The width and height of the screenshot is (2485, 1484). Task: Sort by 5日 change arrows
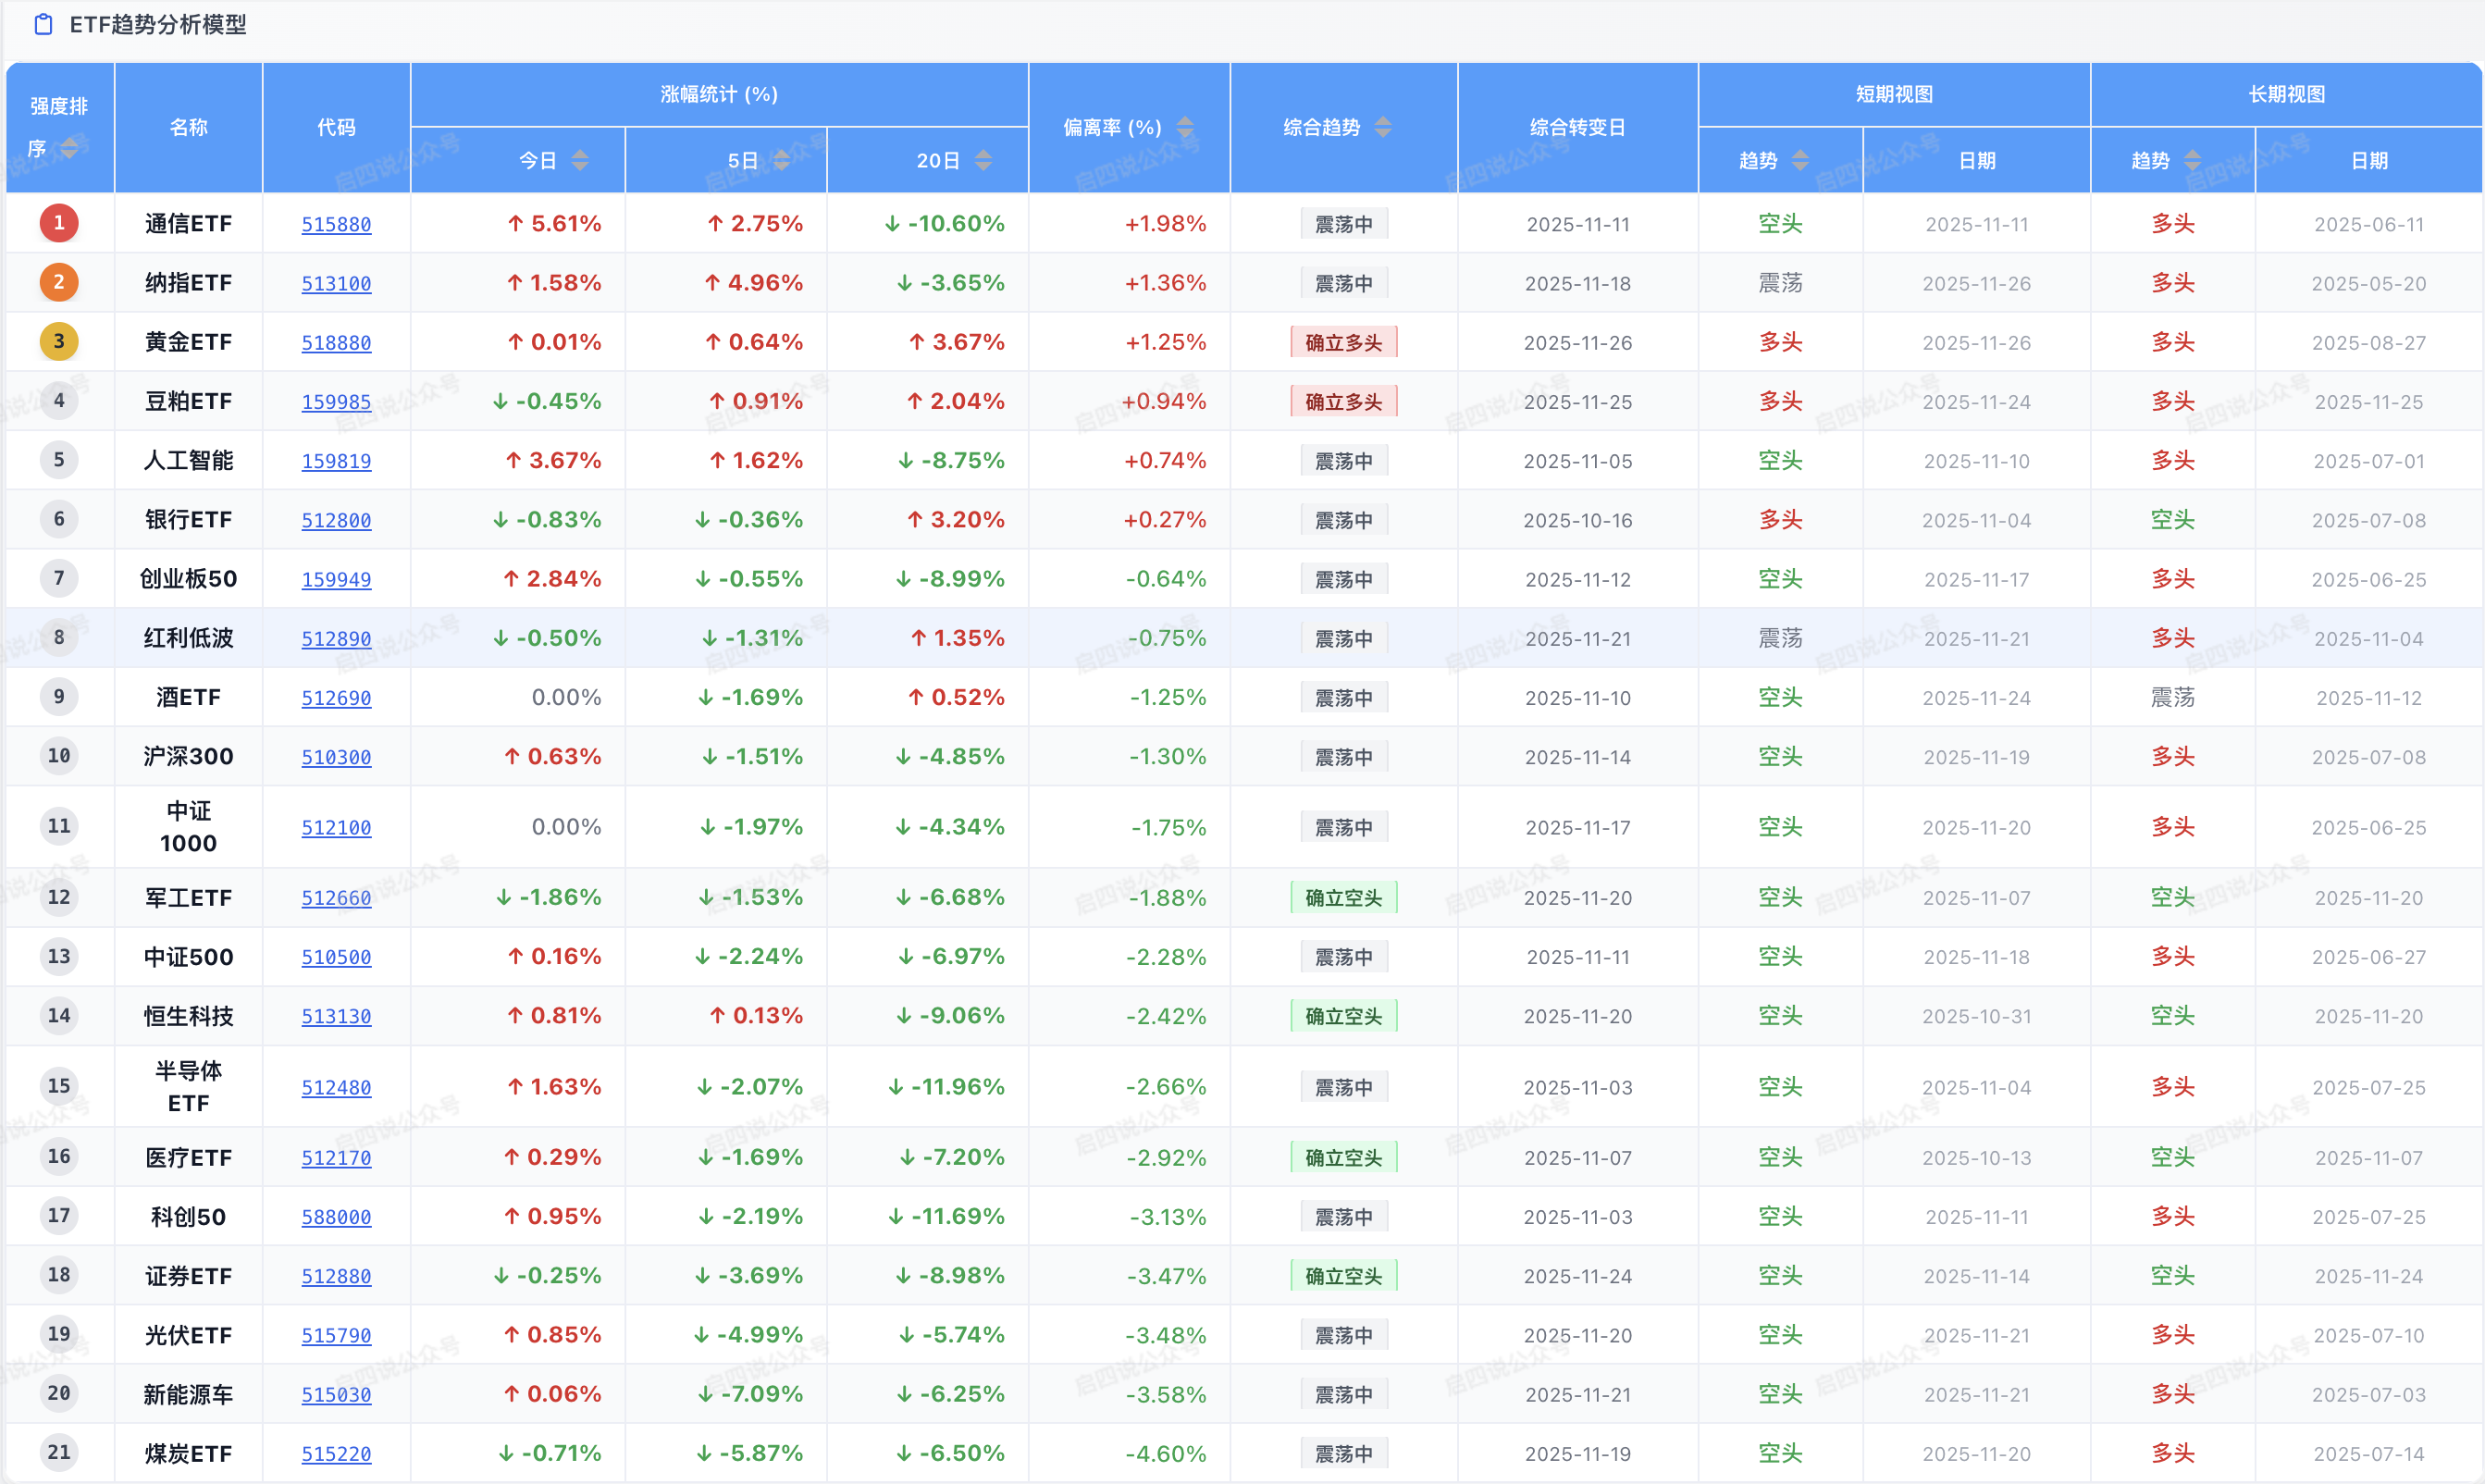[781, 160]
